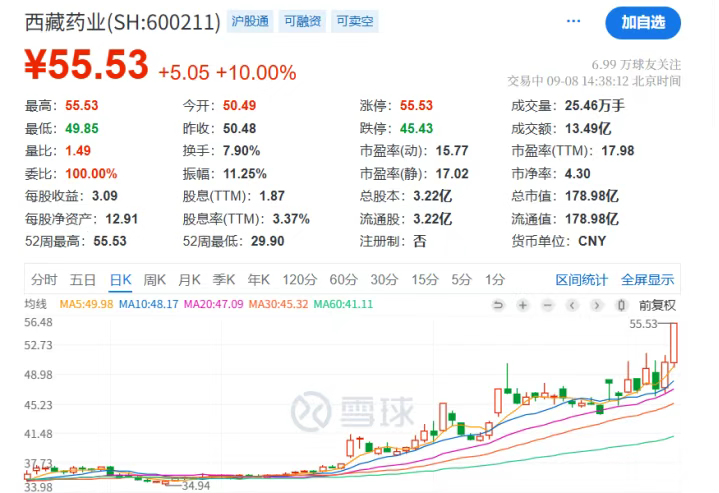The image size is (719, 493).
Task: Select the 60分 chart tab
Action: 343,280
